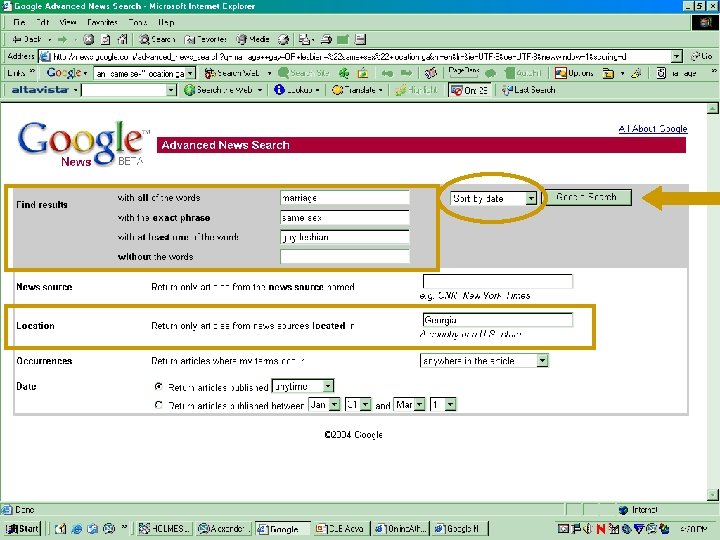Viewport: 720px width, 540px height.
Task: Click the Google Search button
Action: tap(586, 197)
